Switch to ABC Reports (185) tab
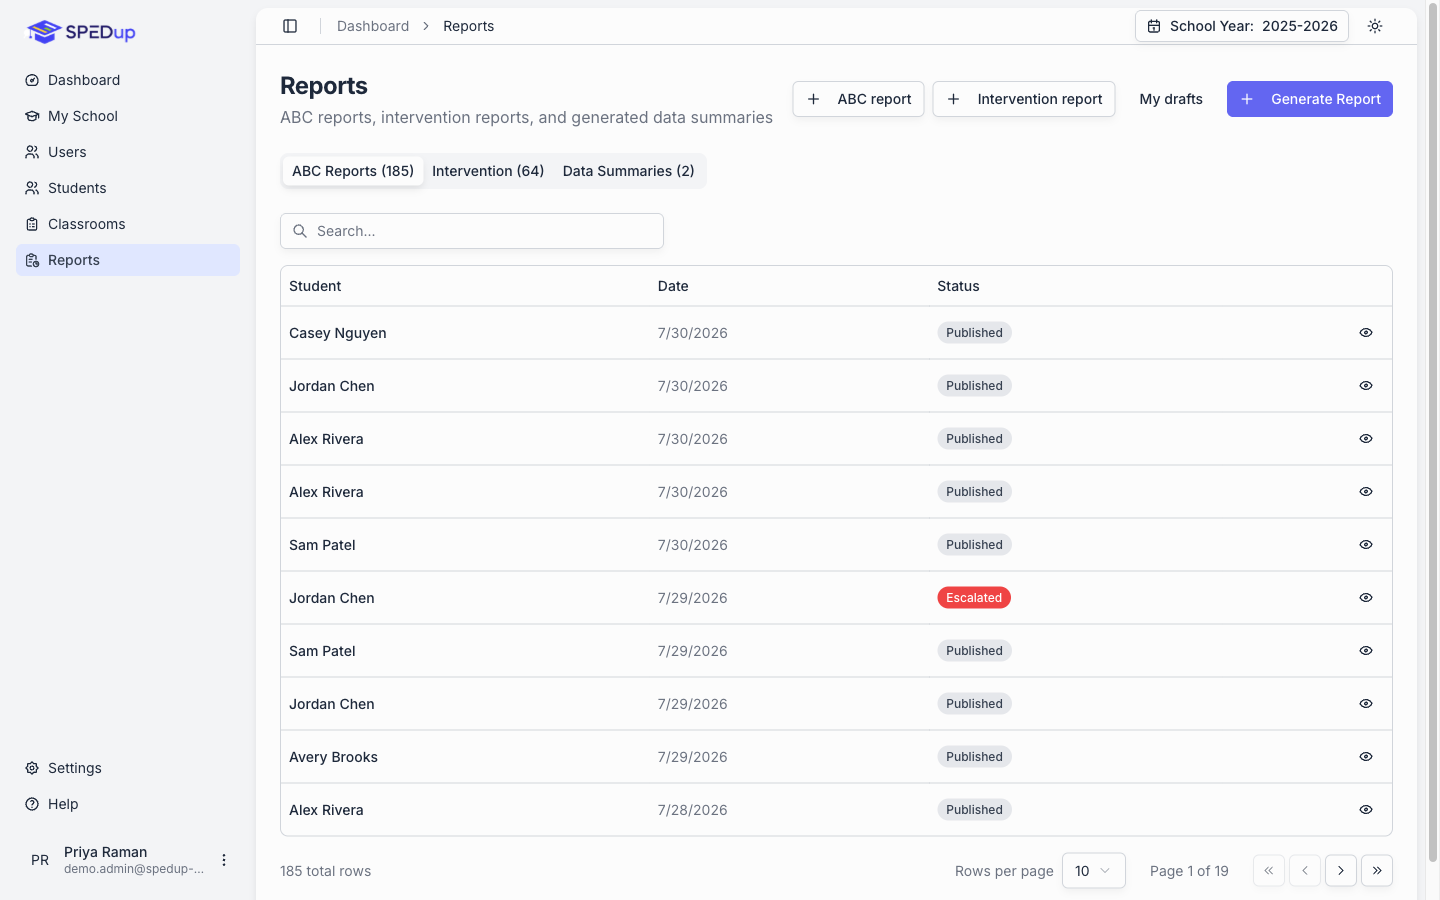 pyautogui.click(x=353, y=171)
